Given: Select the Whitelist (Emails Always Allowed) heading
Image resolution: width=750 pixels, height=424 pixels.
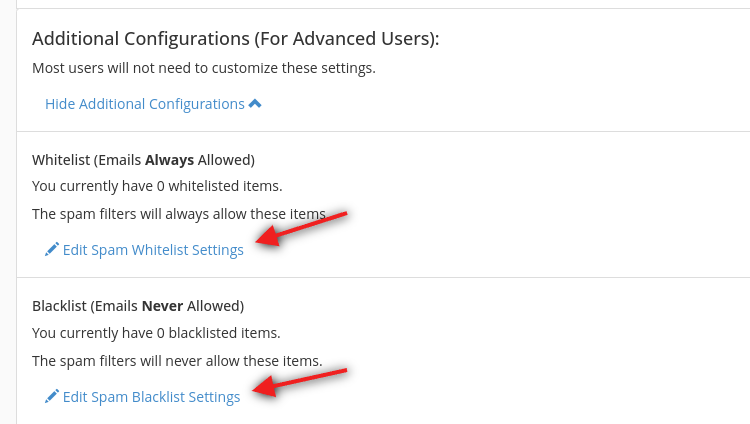Looking at the screenshot, I should (x=143, y=160).
